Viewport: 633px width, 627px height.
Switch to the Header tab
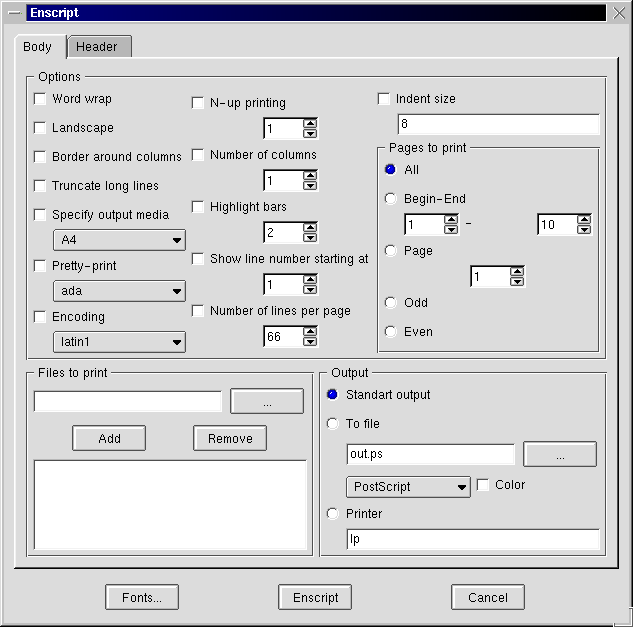pos(97,47)
